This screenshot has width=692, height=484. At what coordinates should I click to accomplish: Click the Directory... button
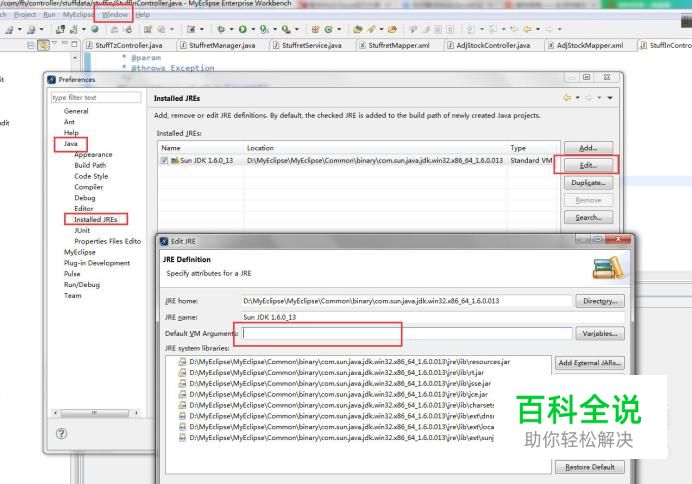[x=600, y=301]
